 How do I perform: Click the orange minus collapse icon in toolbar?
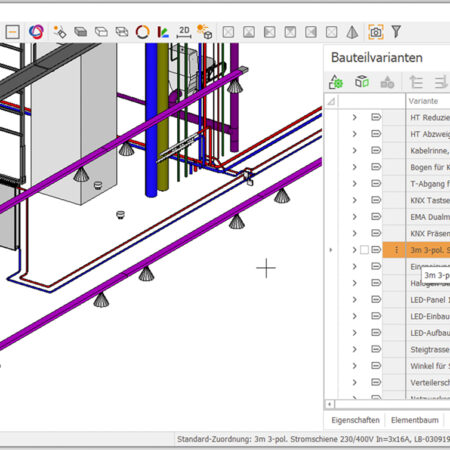pyautogui.click(x=13, y=32)
